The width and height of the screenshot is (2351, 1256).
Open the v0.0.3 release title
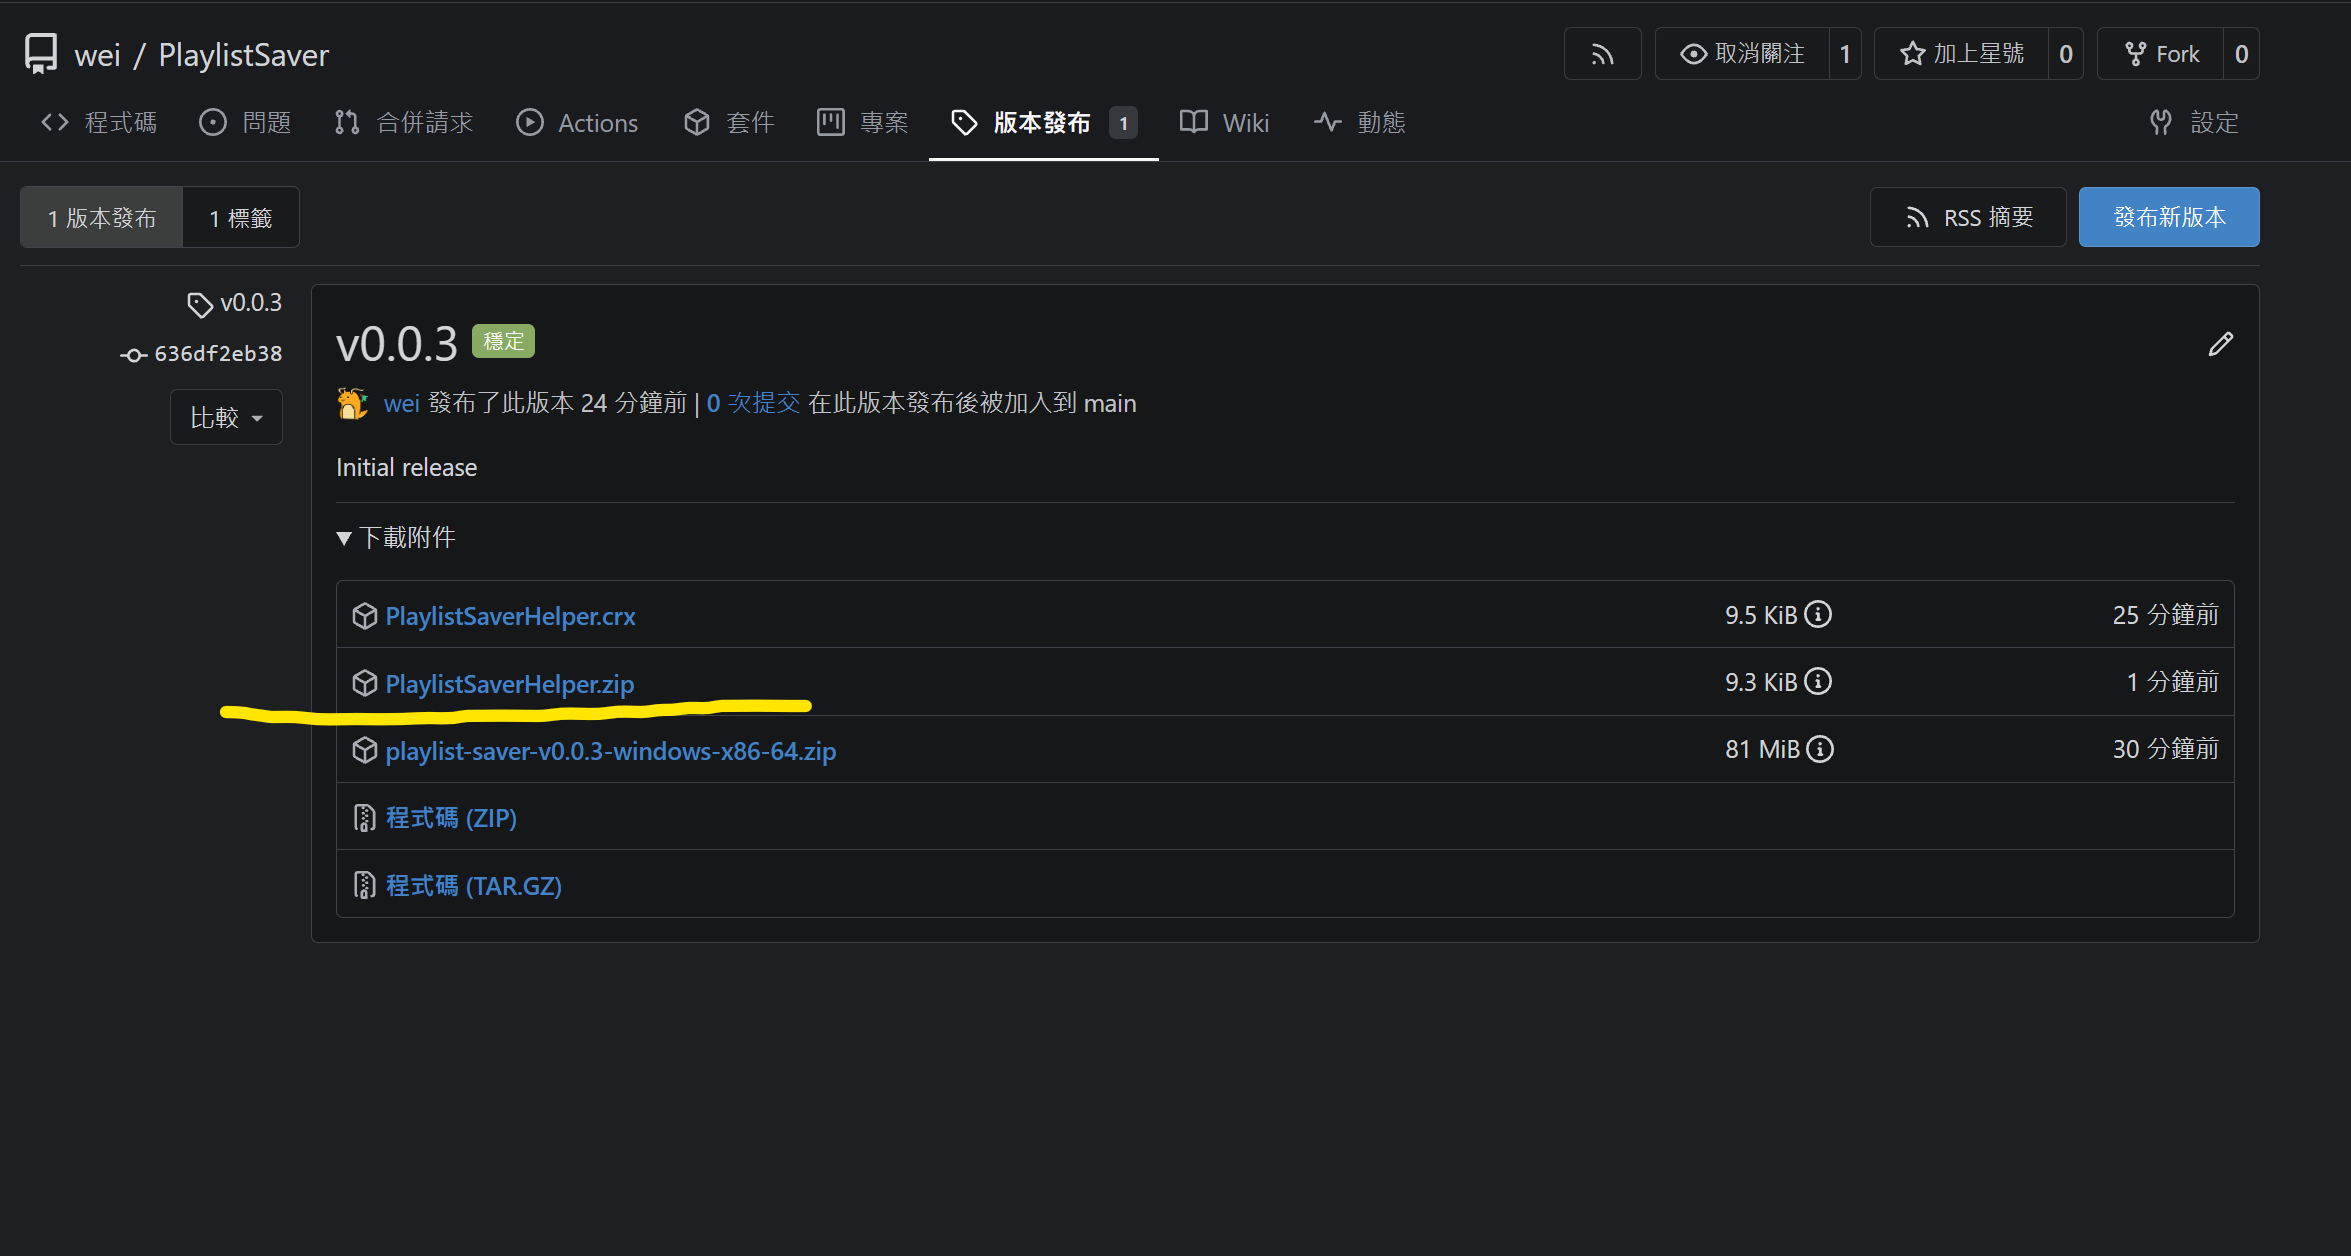pyautogui.click(x=397, y=344)
